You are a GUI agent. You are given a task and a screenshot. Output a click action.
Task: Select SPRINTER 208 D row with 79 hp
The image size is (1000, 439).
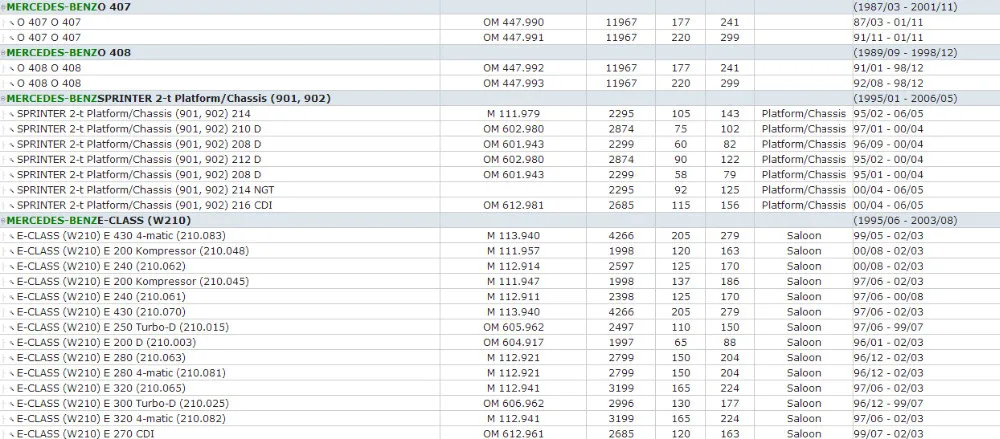pos(500,175)
